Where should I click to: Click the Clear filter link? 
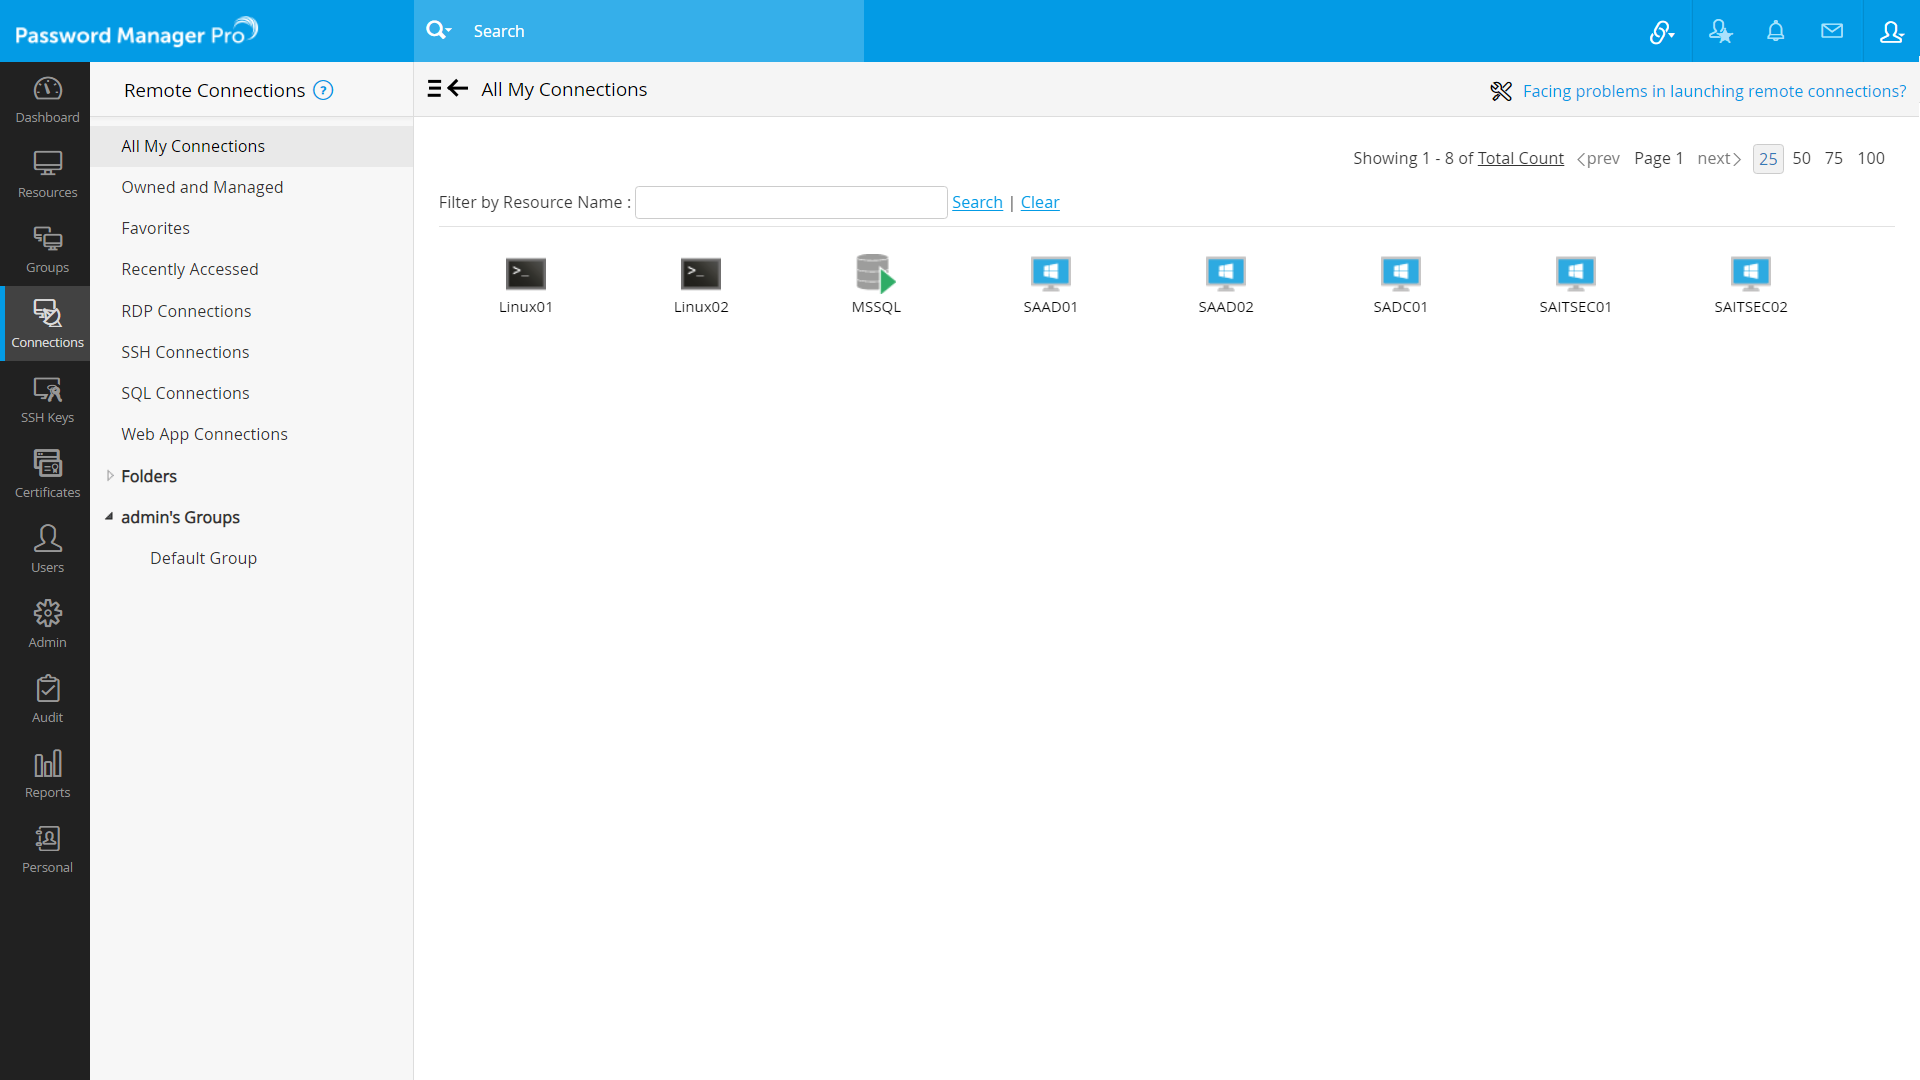[1040, 202]
